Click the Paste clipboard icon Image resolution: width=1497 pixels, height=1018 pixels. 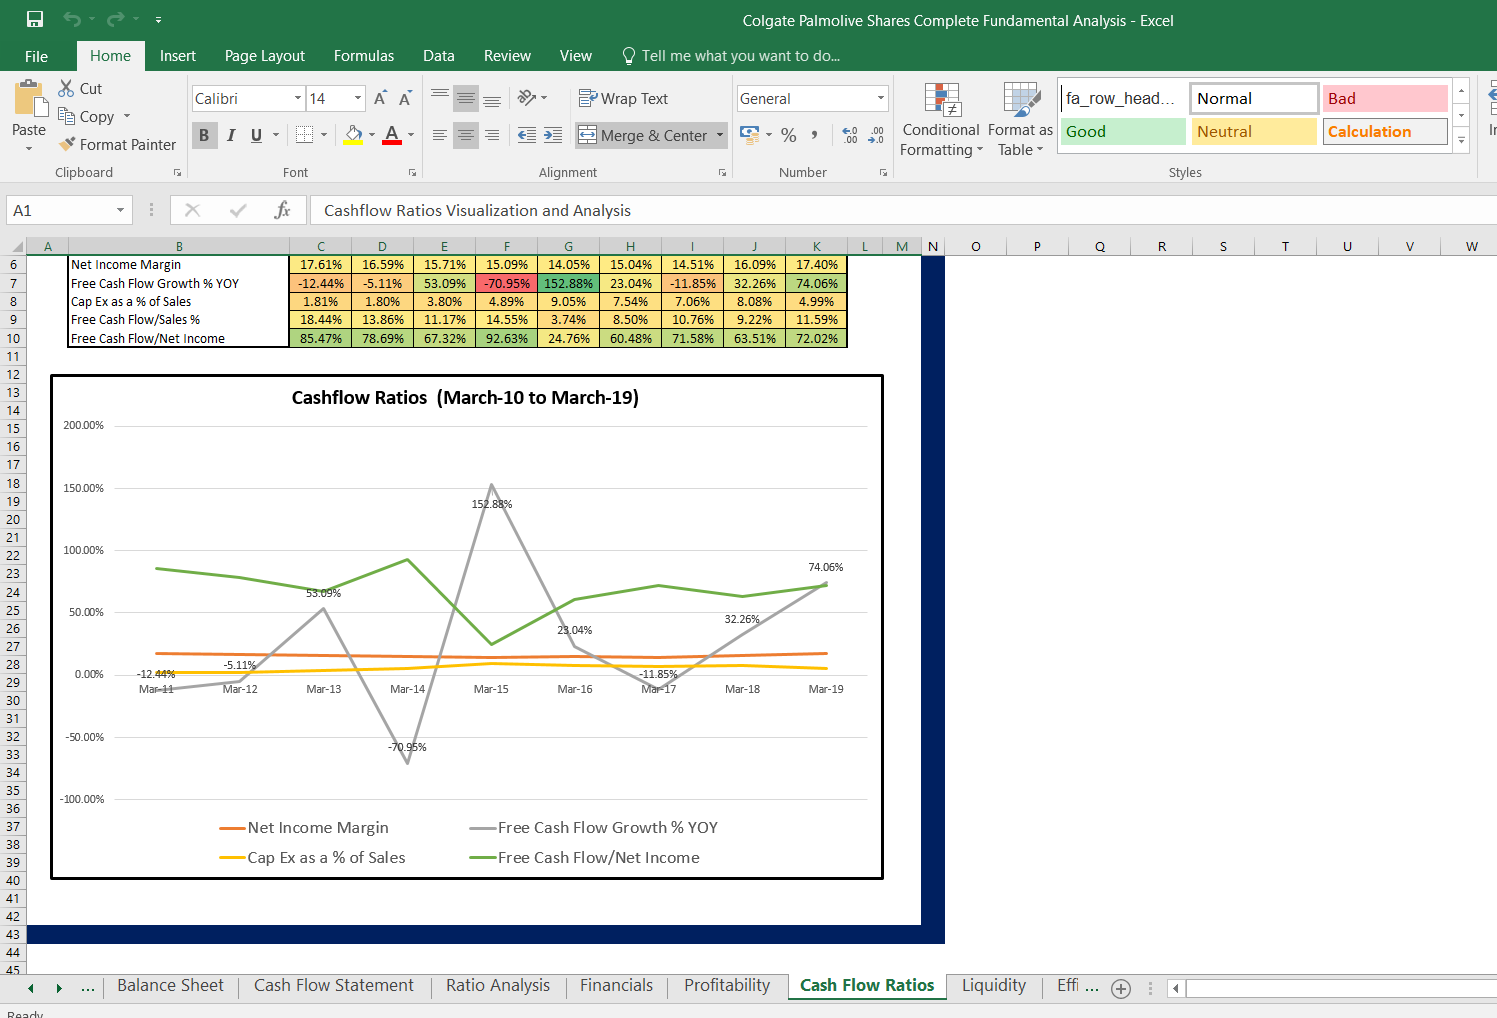click(x=29, y=100)
